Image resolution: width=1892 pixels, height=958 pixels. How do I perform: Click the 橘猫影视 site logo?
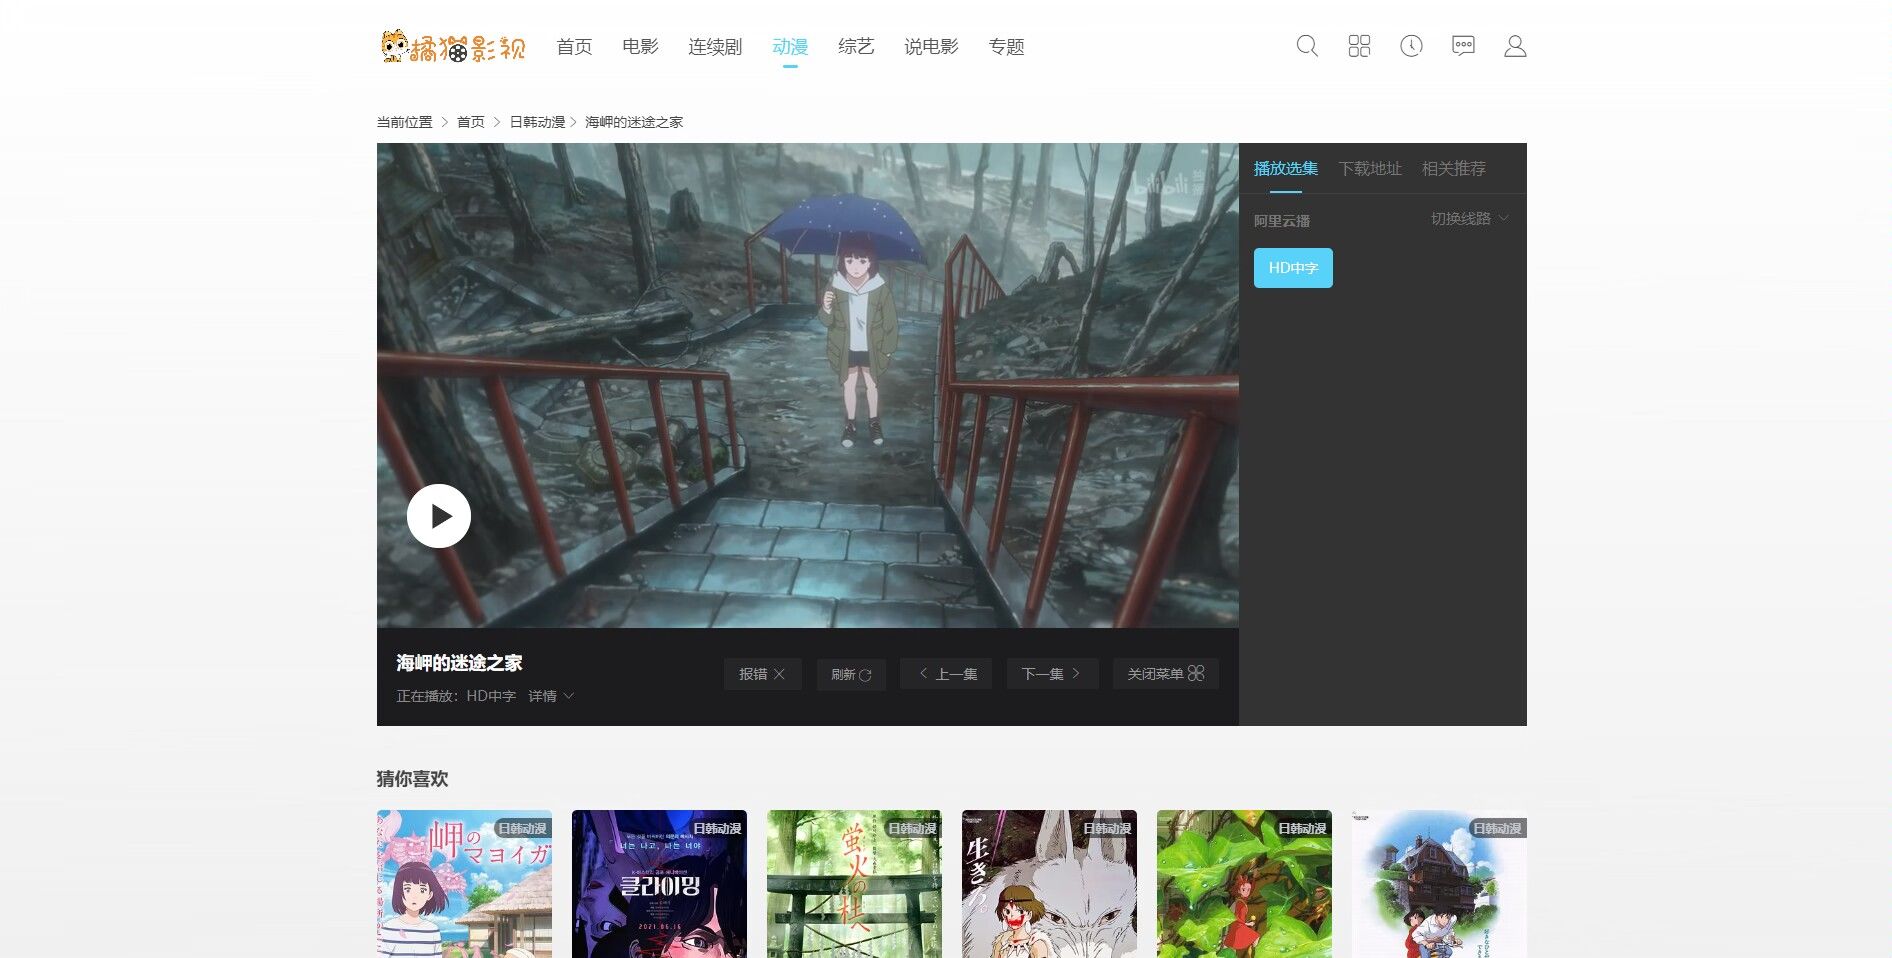[453, 46]
